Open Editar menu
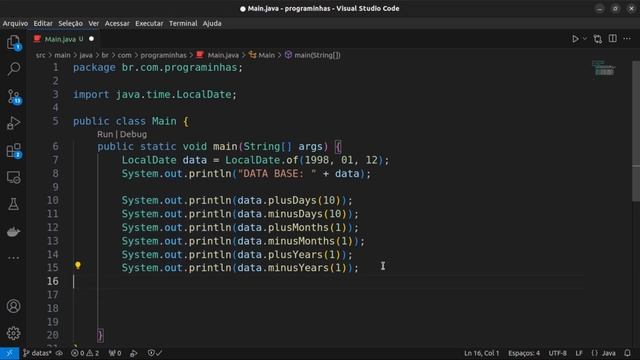The height and width of the screenshot is (360, 640). [43, 23]
